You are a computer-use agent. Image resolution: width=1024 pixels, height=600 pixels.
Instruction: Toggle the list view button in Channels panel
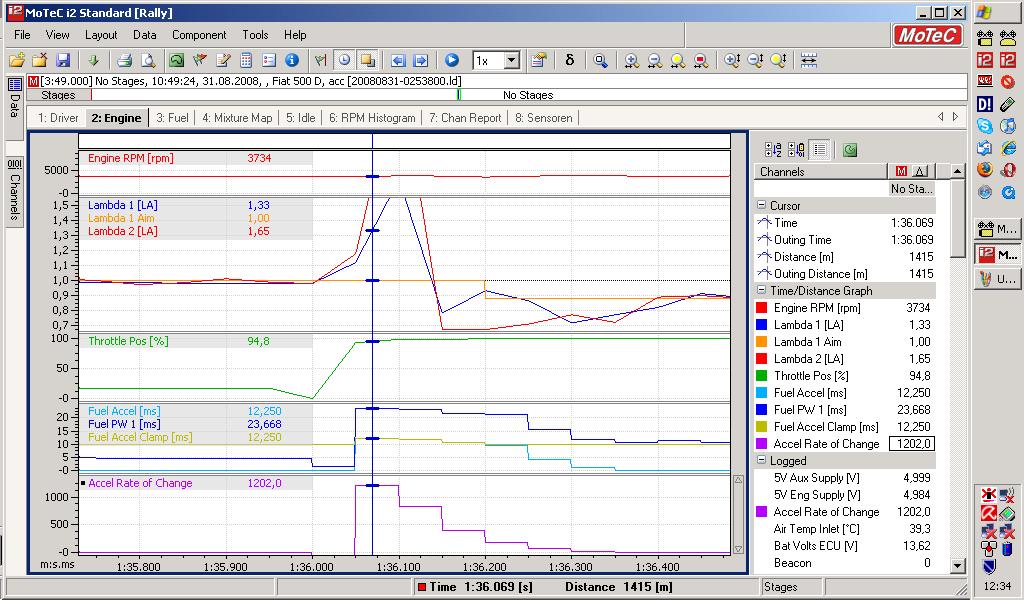coord(820,150)
